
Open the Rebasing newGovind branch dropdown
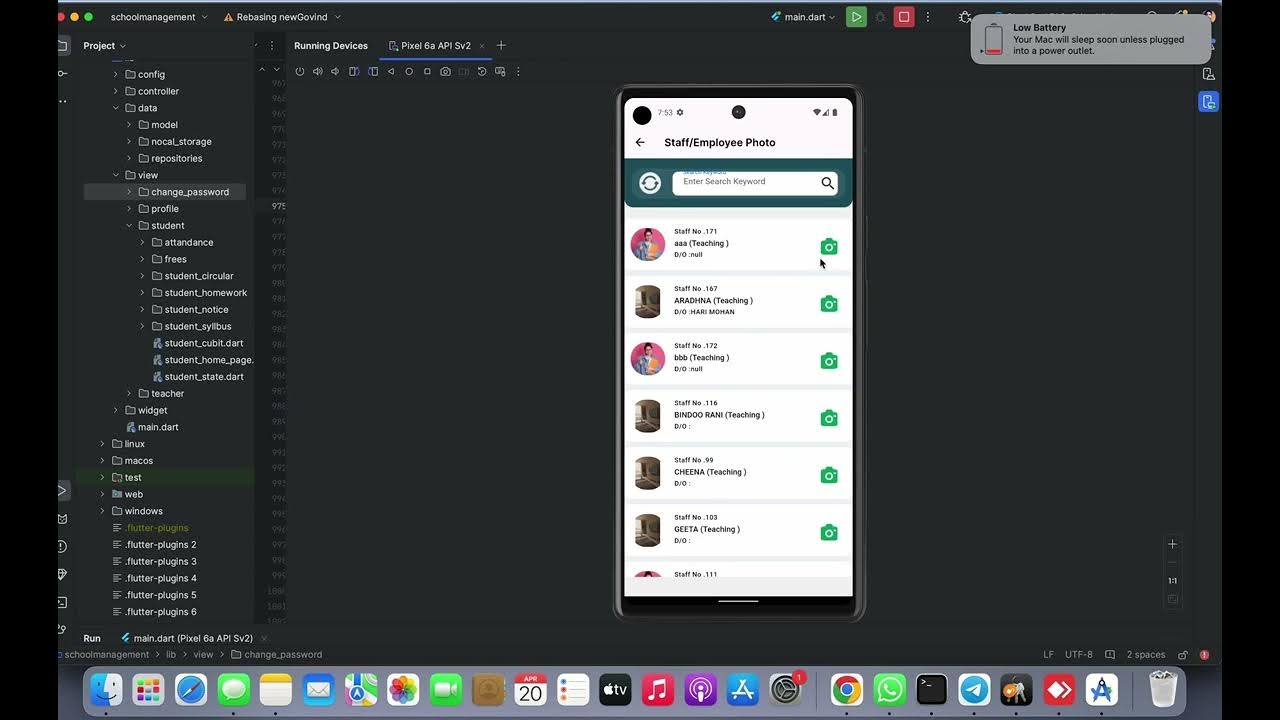tap(282, 17)
